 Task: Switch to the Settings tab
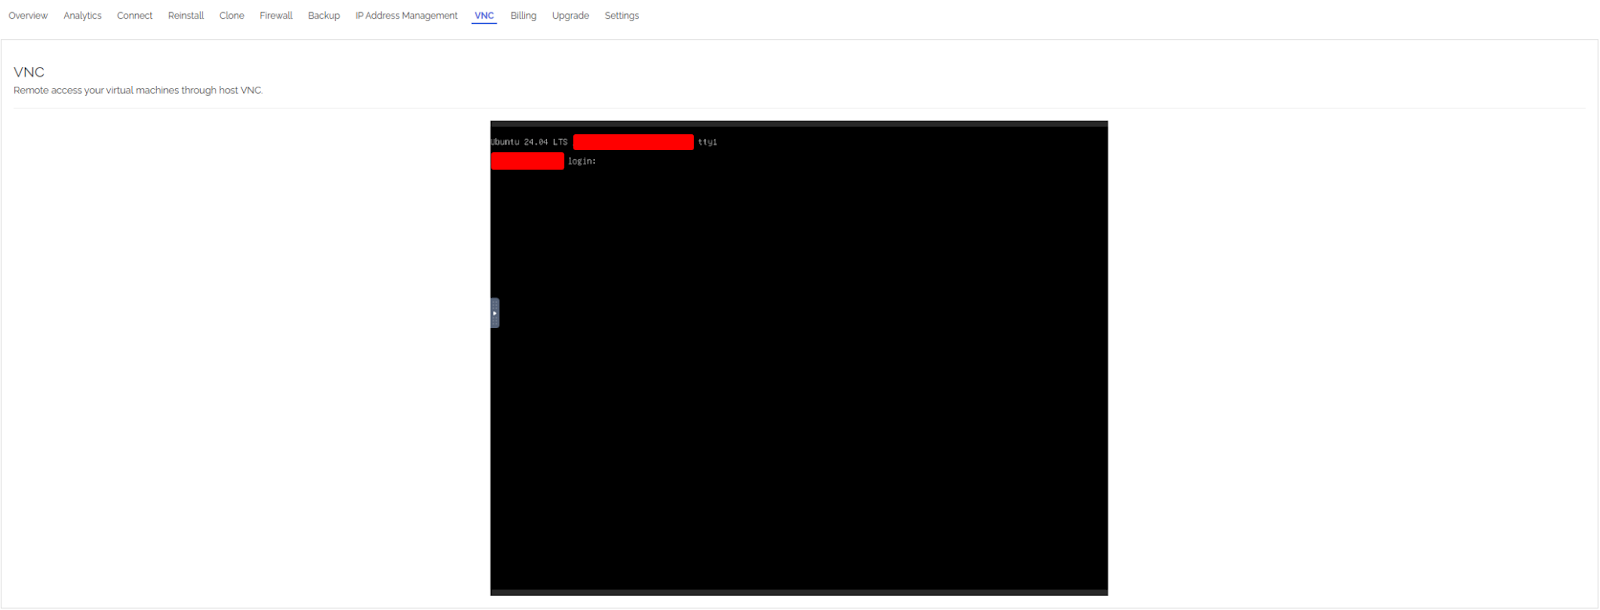pyautogui.click(x=621, y=16)
